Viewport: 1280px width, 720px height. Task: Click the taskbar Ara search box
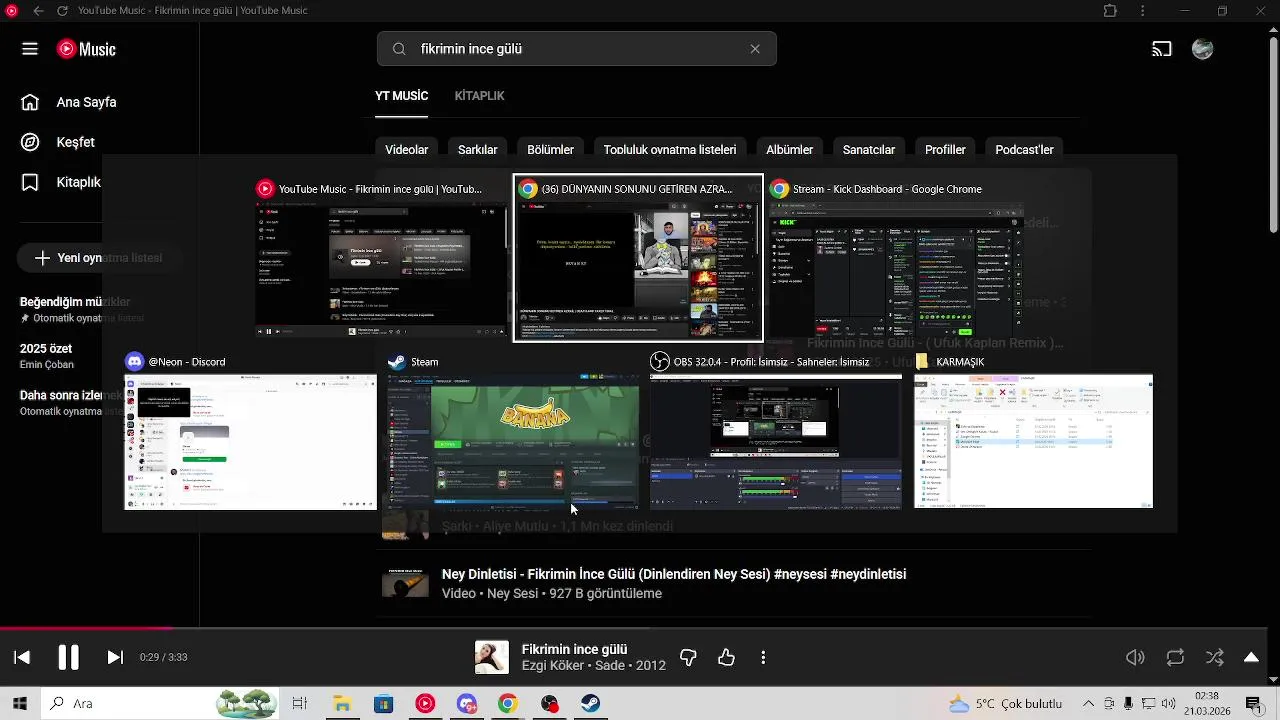(x=160, y=704)
